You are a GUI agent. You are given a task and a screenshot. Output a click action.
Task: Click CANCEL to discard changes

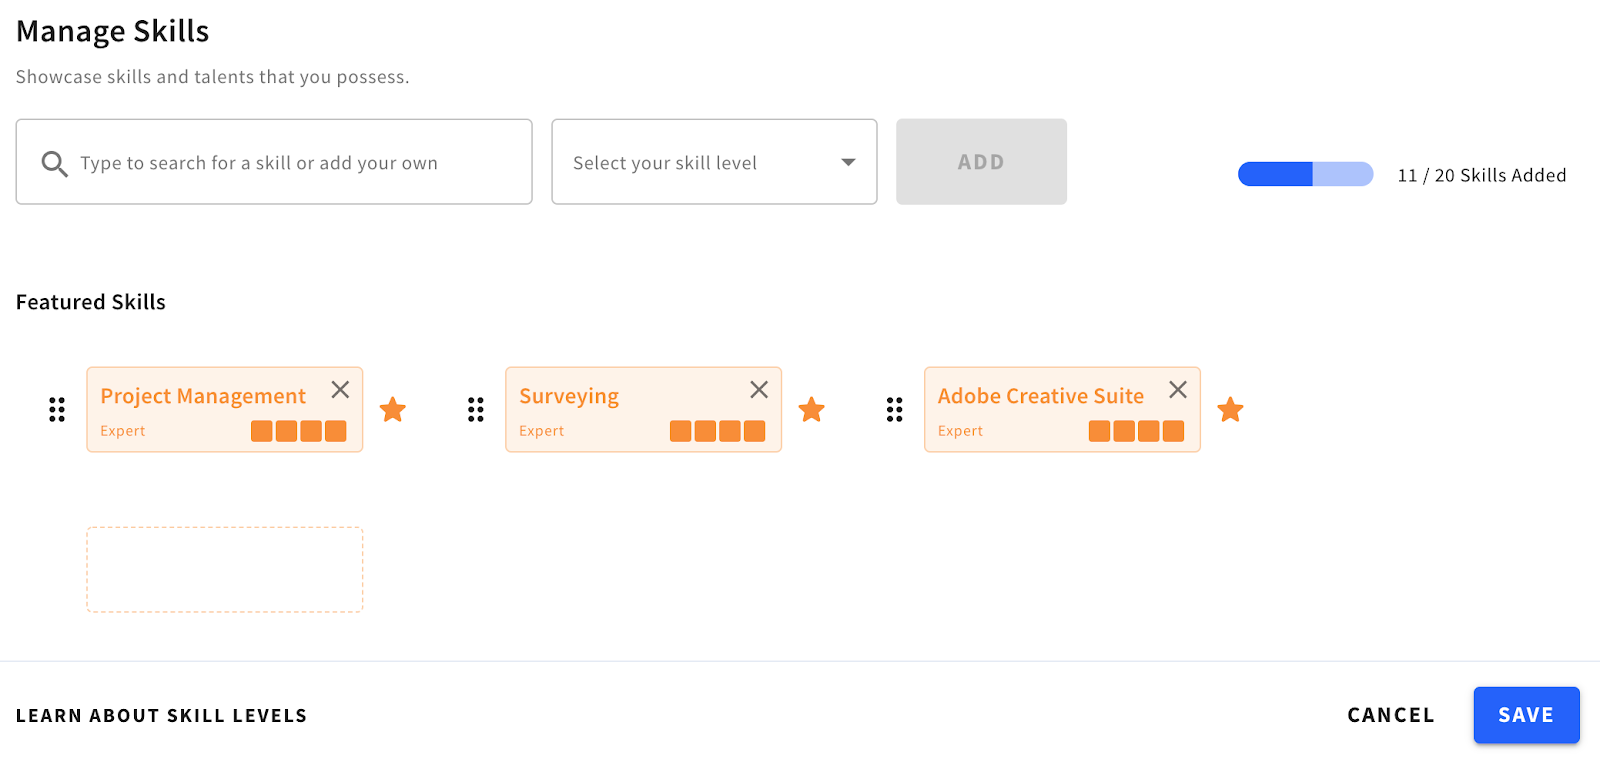click(1391, 715)
